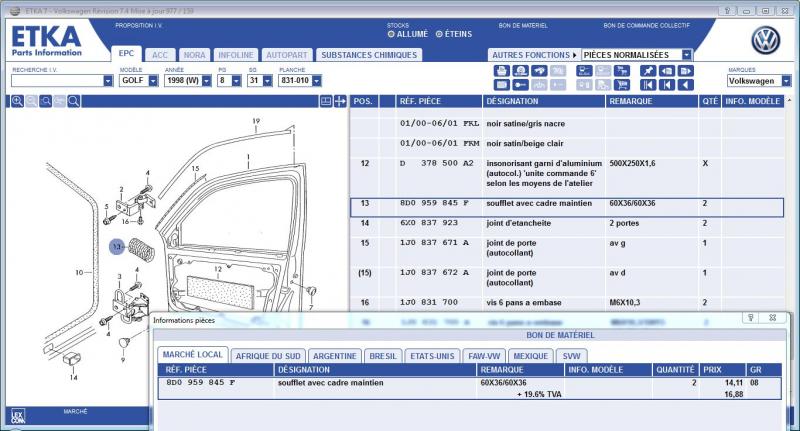
Task: Switch to the AUTOPART tab
Action: point(287,55)
